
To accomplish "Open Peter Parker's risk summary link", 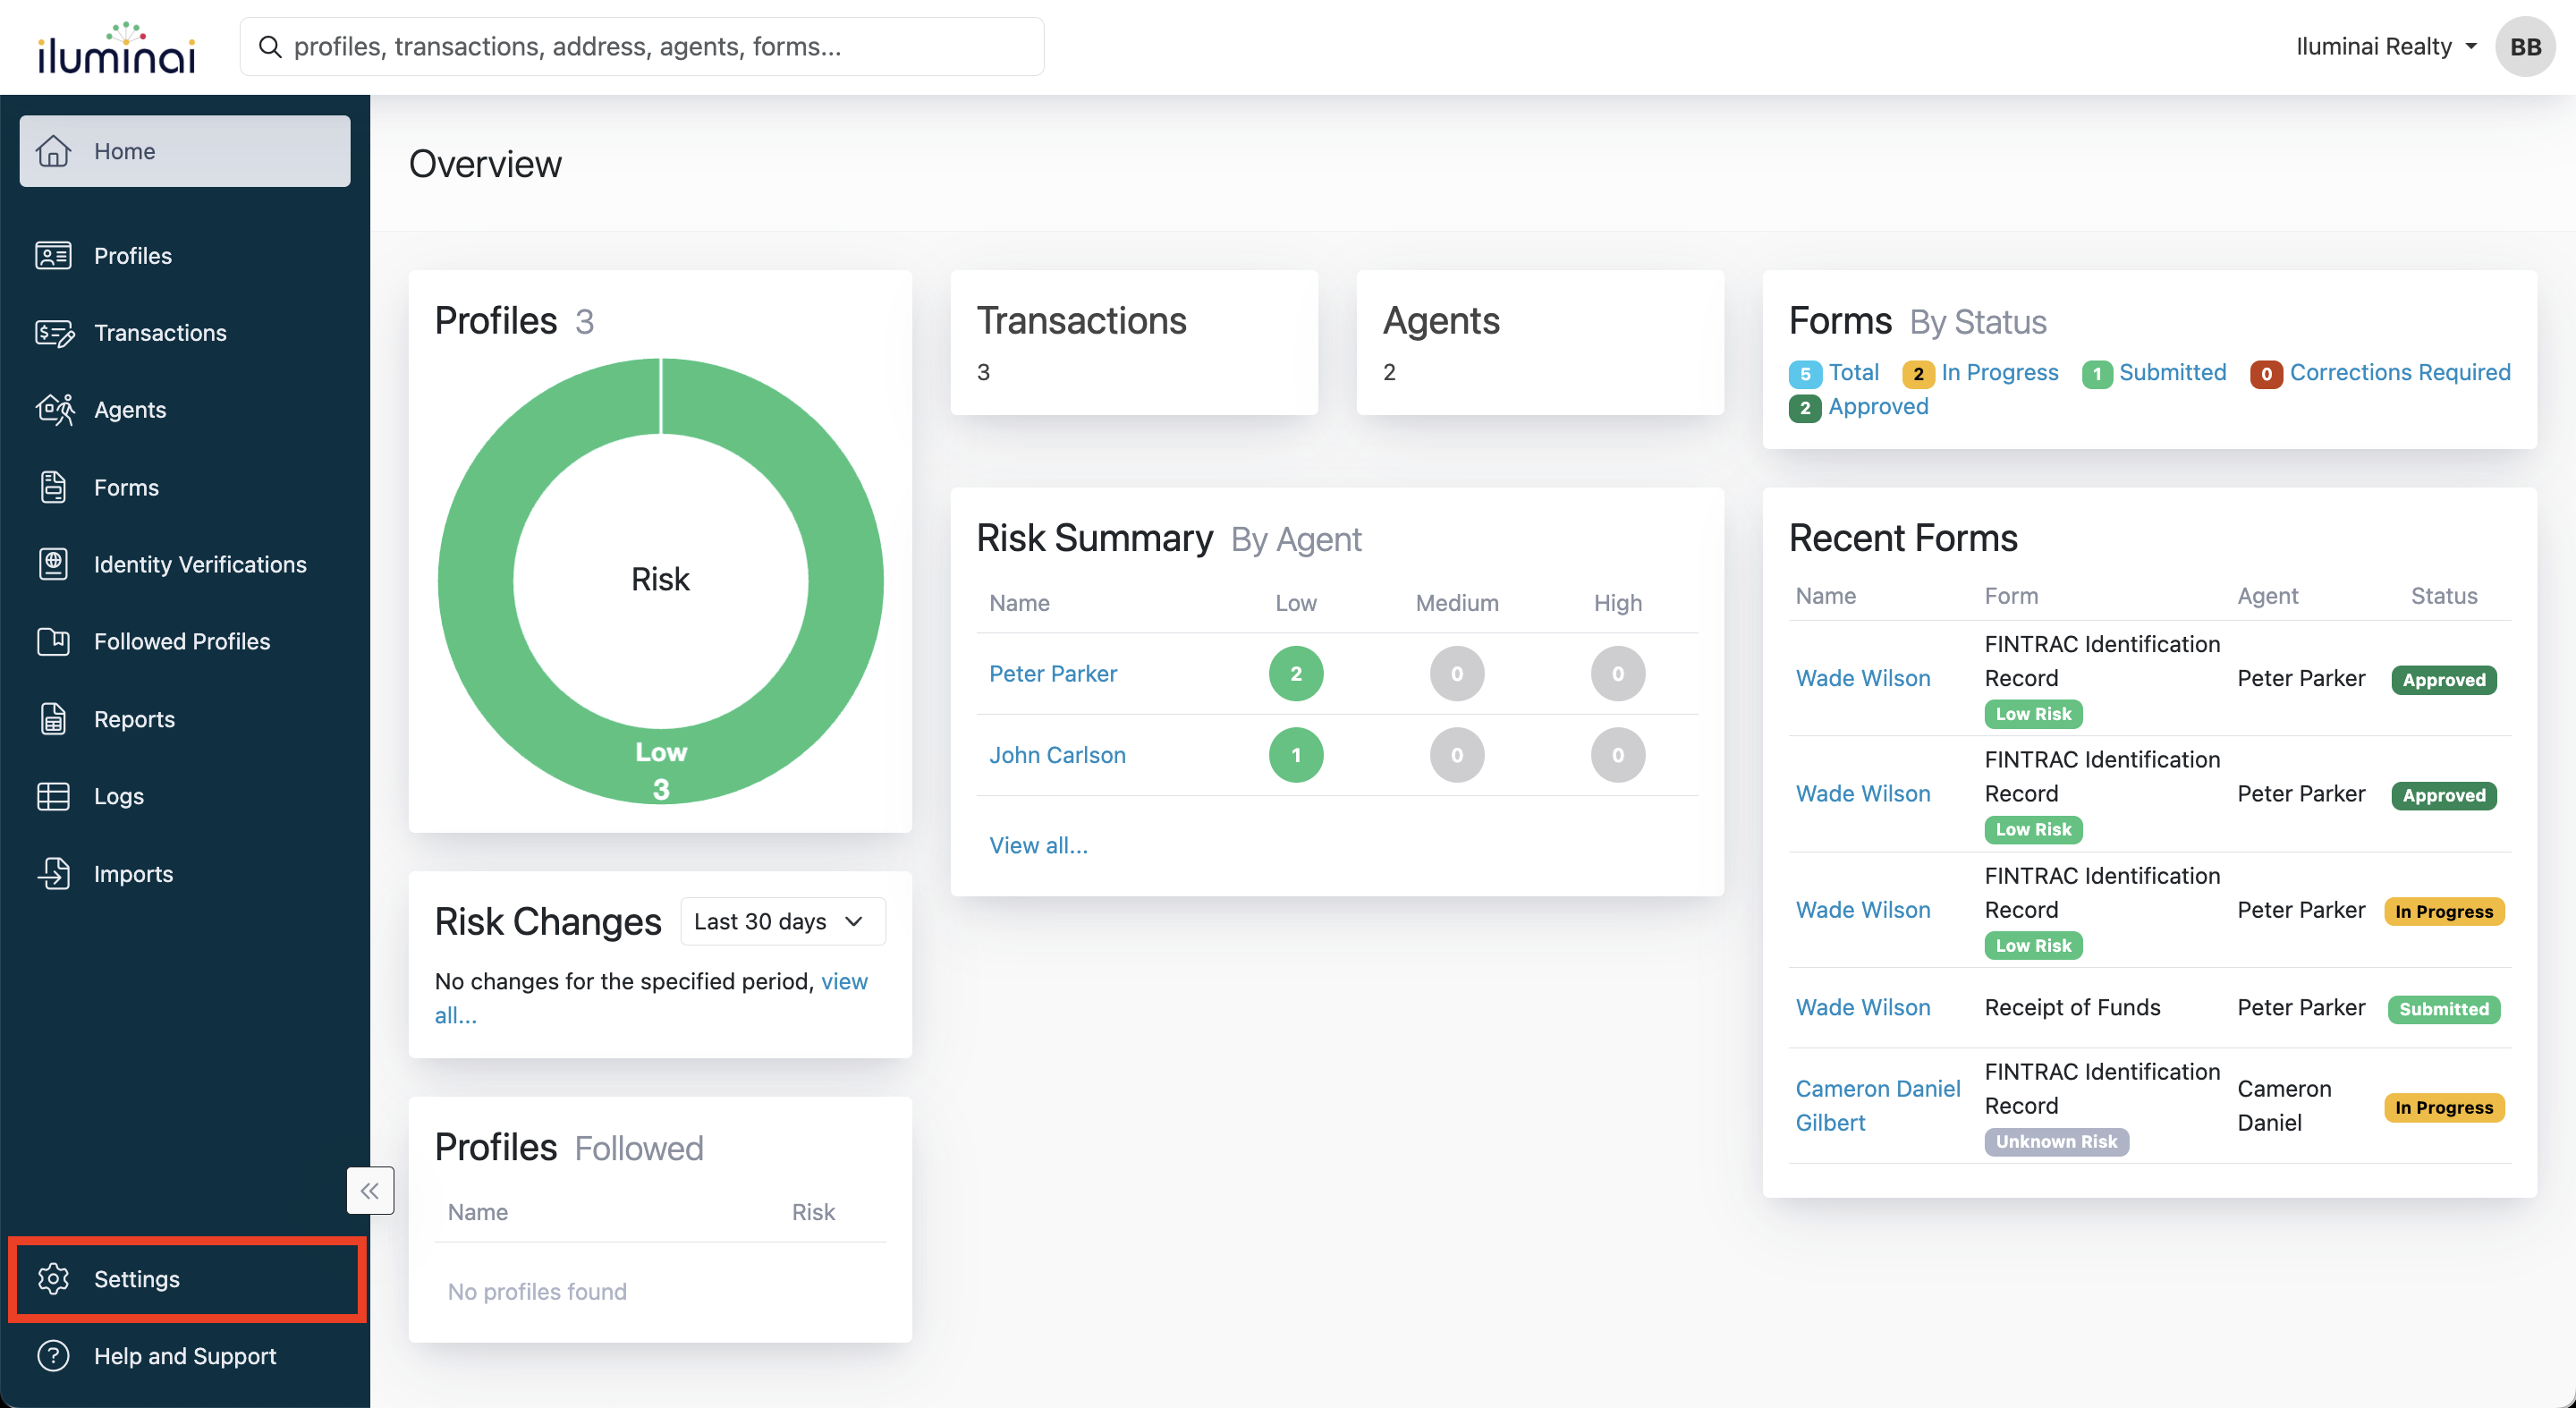I will (x=1053, y=673).
